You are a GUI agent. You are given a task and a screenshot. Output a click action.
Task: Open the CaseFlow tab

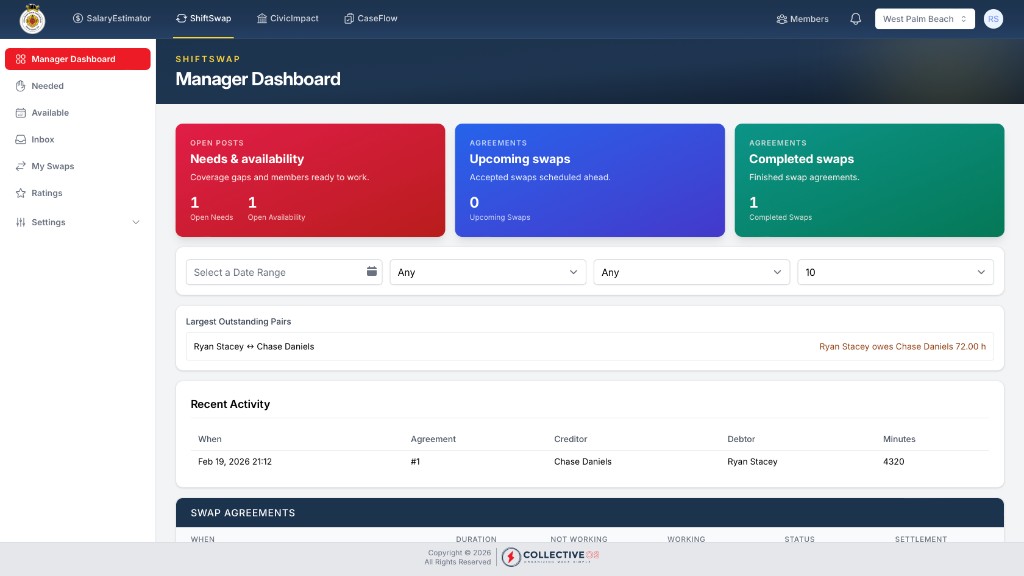370,18
